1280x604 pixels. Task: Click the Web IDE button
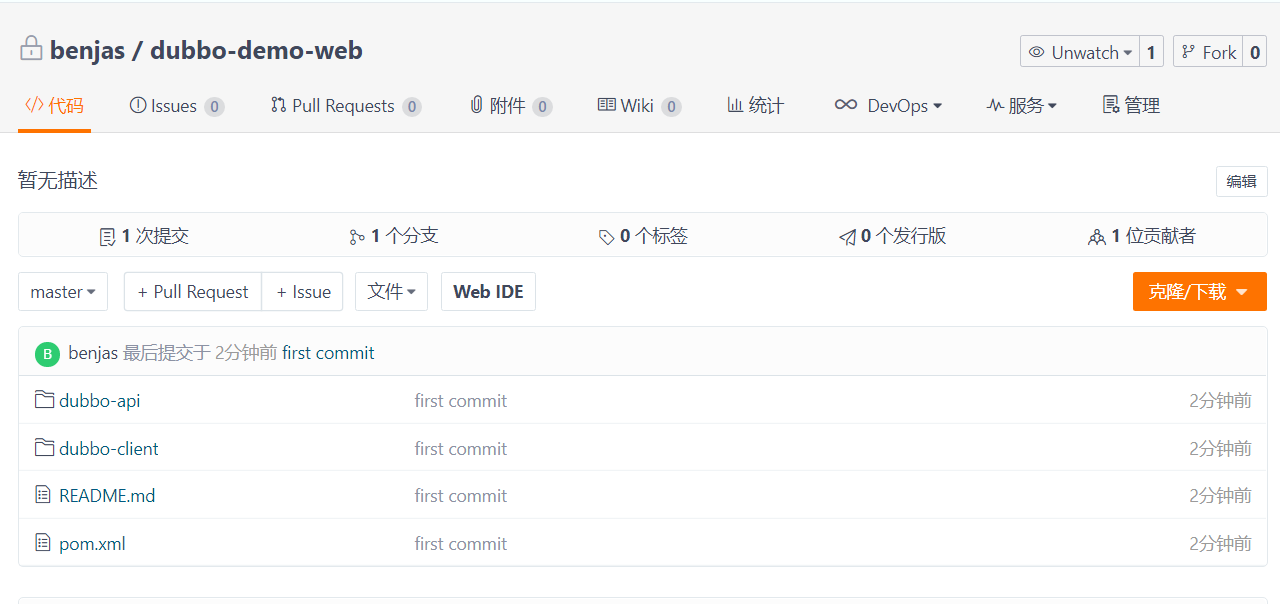point(488,292)
